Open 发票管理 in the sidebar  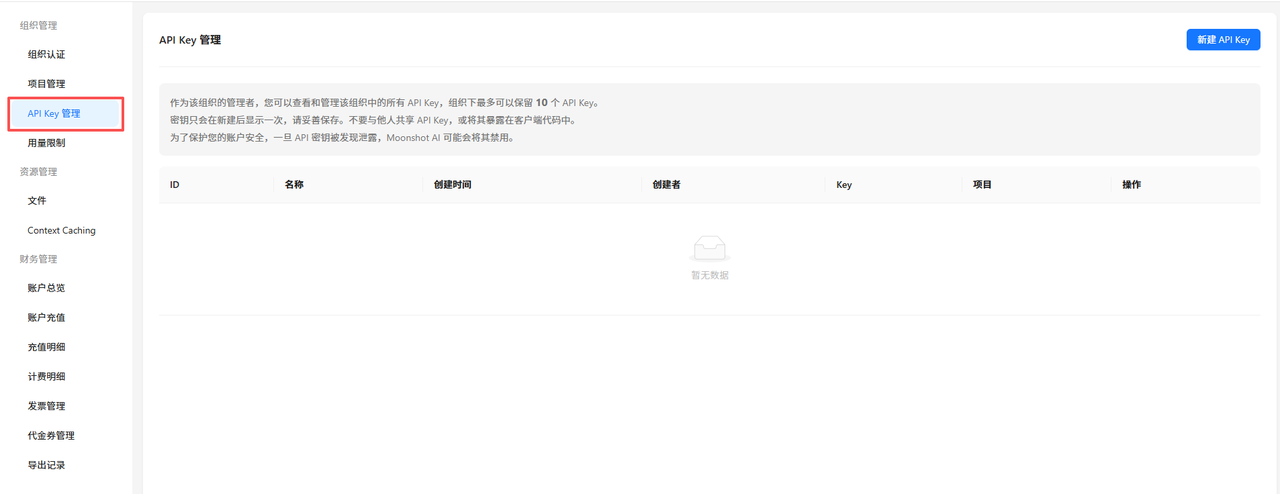[46, 406]
